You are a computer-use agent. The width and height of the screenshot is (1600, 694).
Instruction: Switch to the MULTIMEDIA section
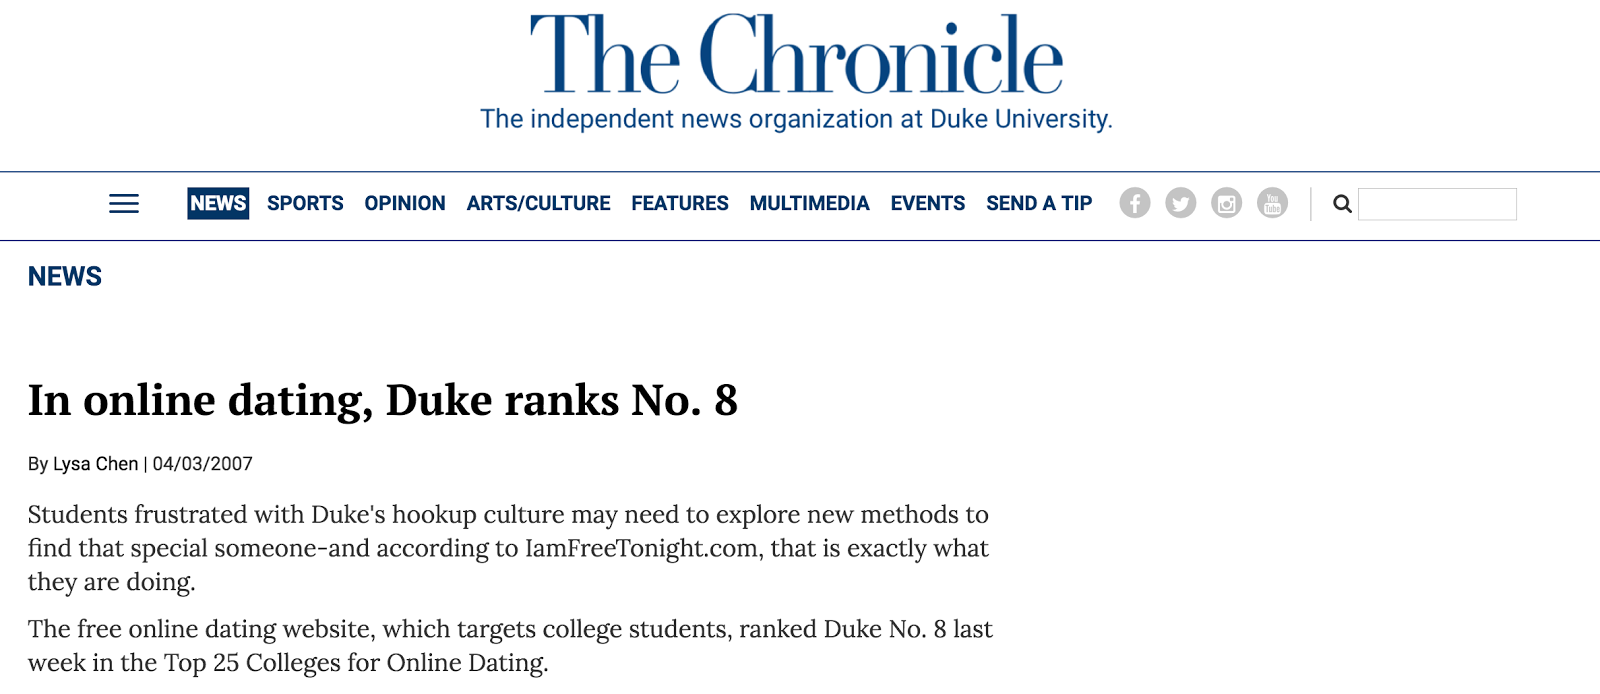(x=809, y=203)
